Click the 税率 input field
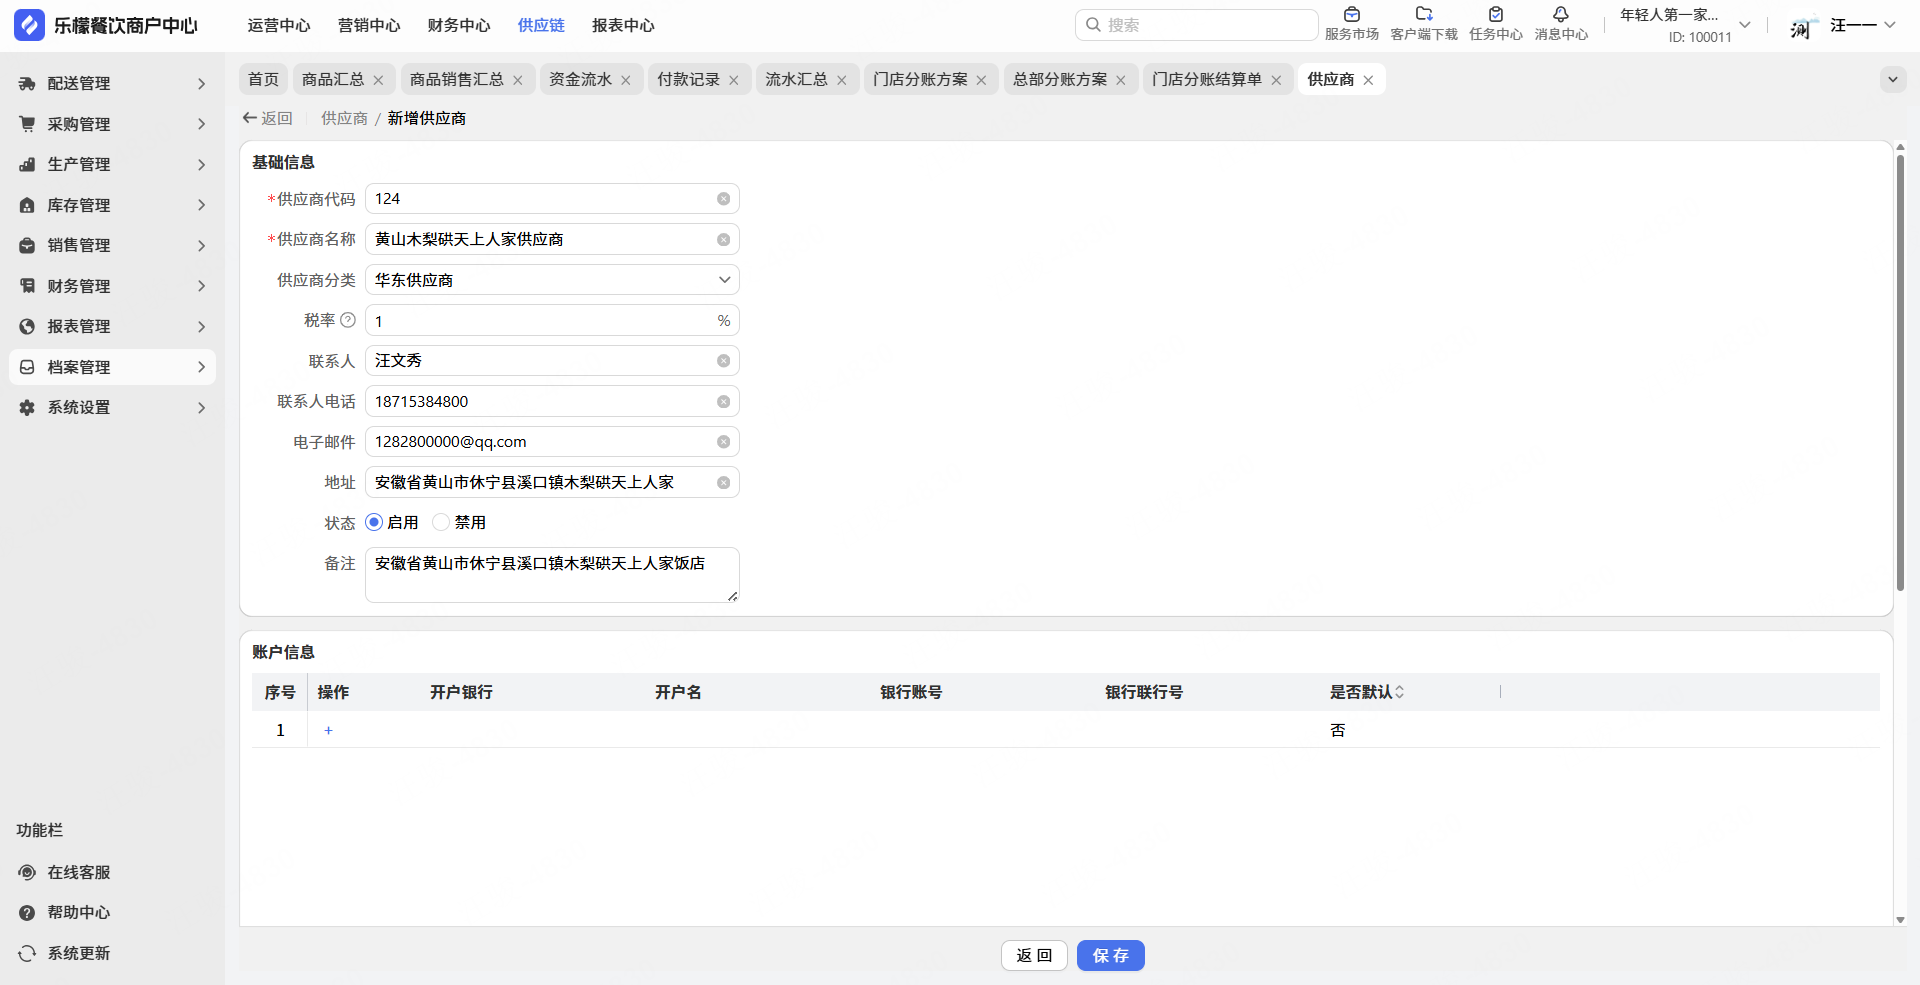The height and width of the screenshot is (985, 1920). (x=552, y=321)
